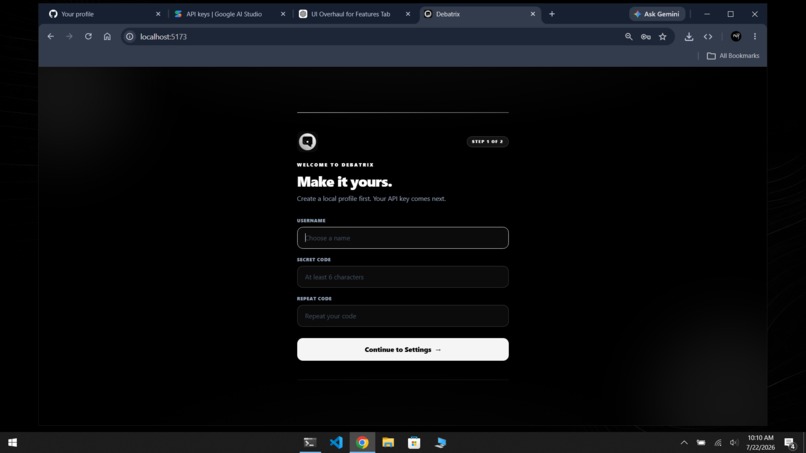Maximize the Chrome window
806x453 pixels.
tap(730, 14)
